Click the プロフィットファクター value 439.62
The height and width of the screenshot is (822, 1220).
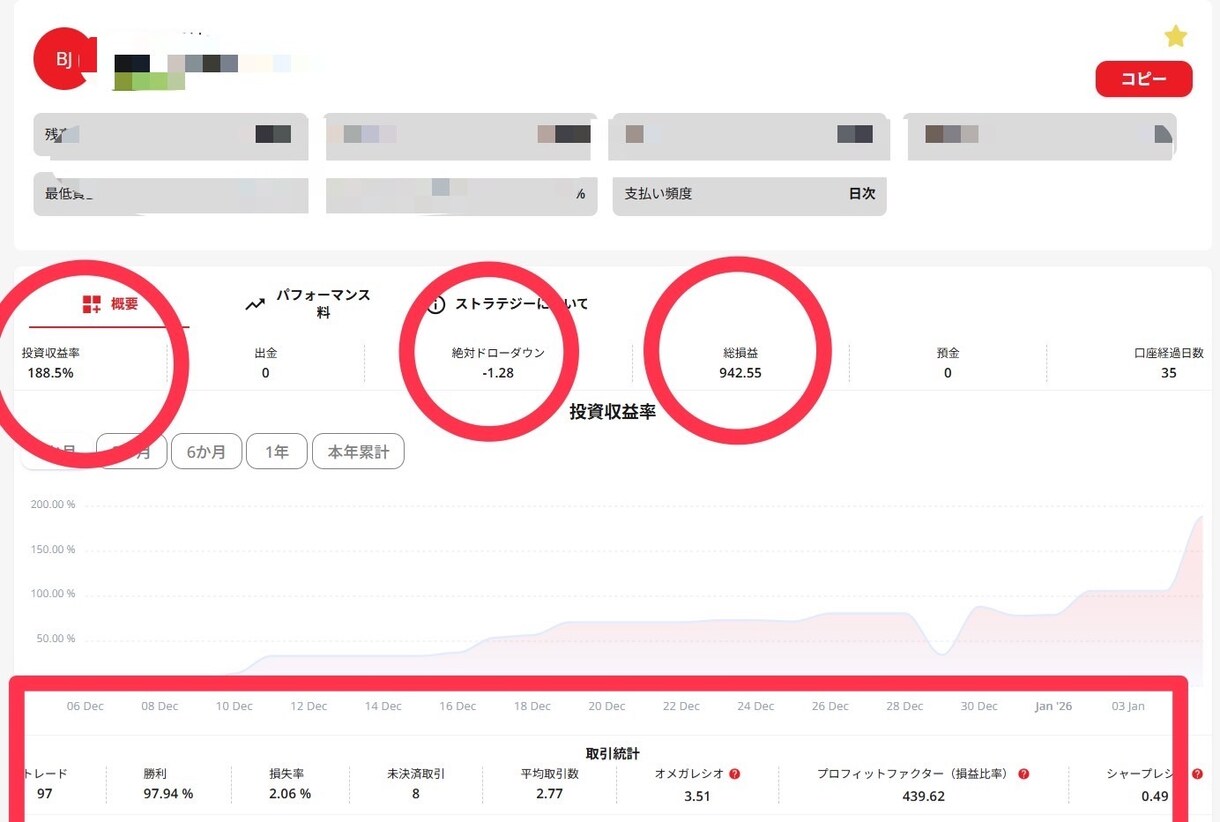coord(923,796)
